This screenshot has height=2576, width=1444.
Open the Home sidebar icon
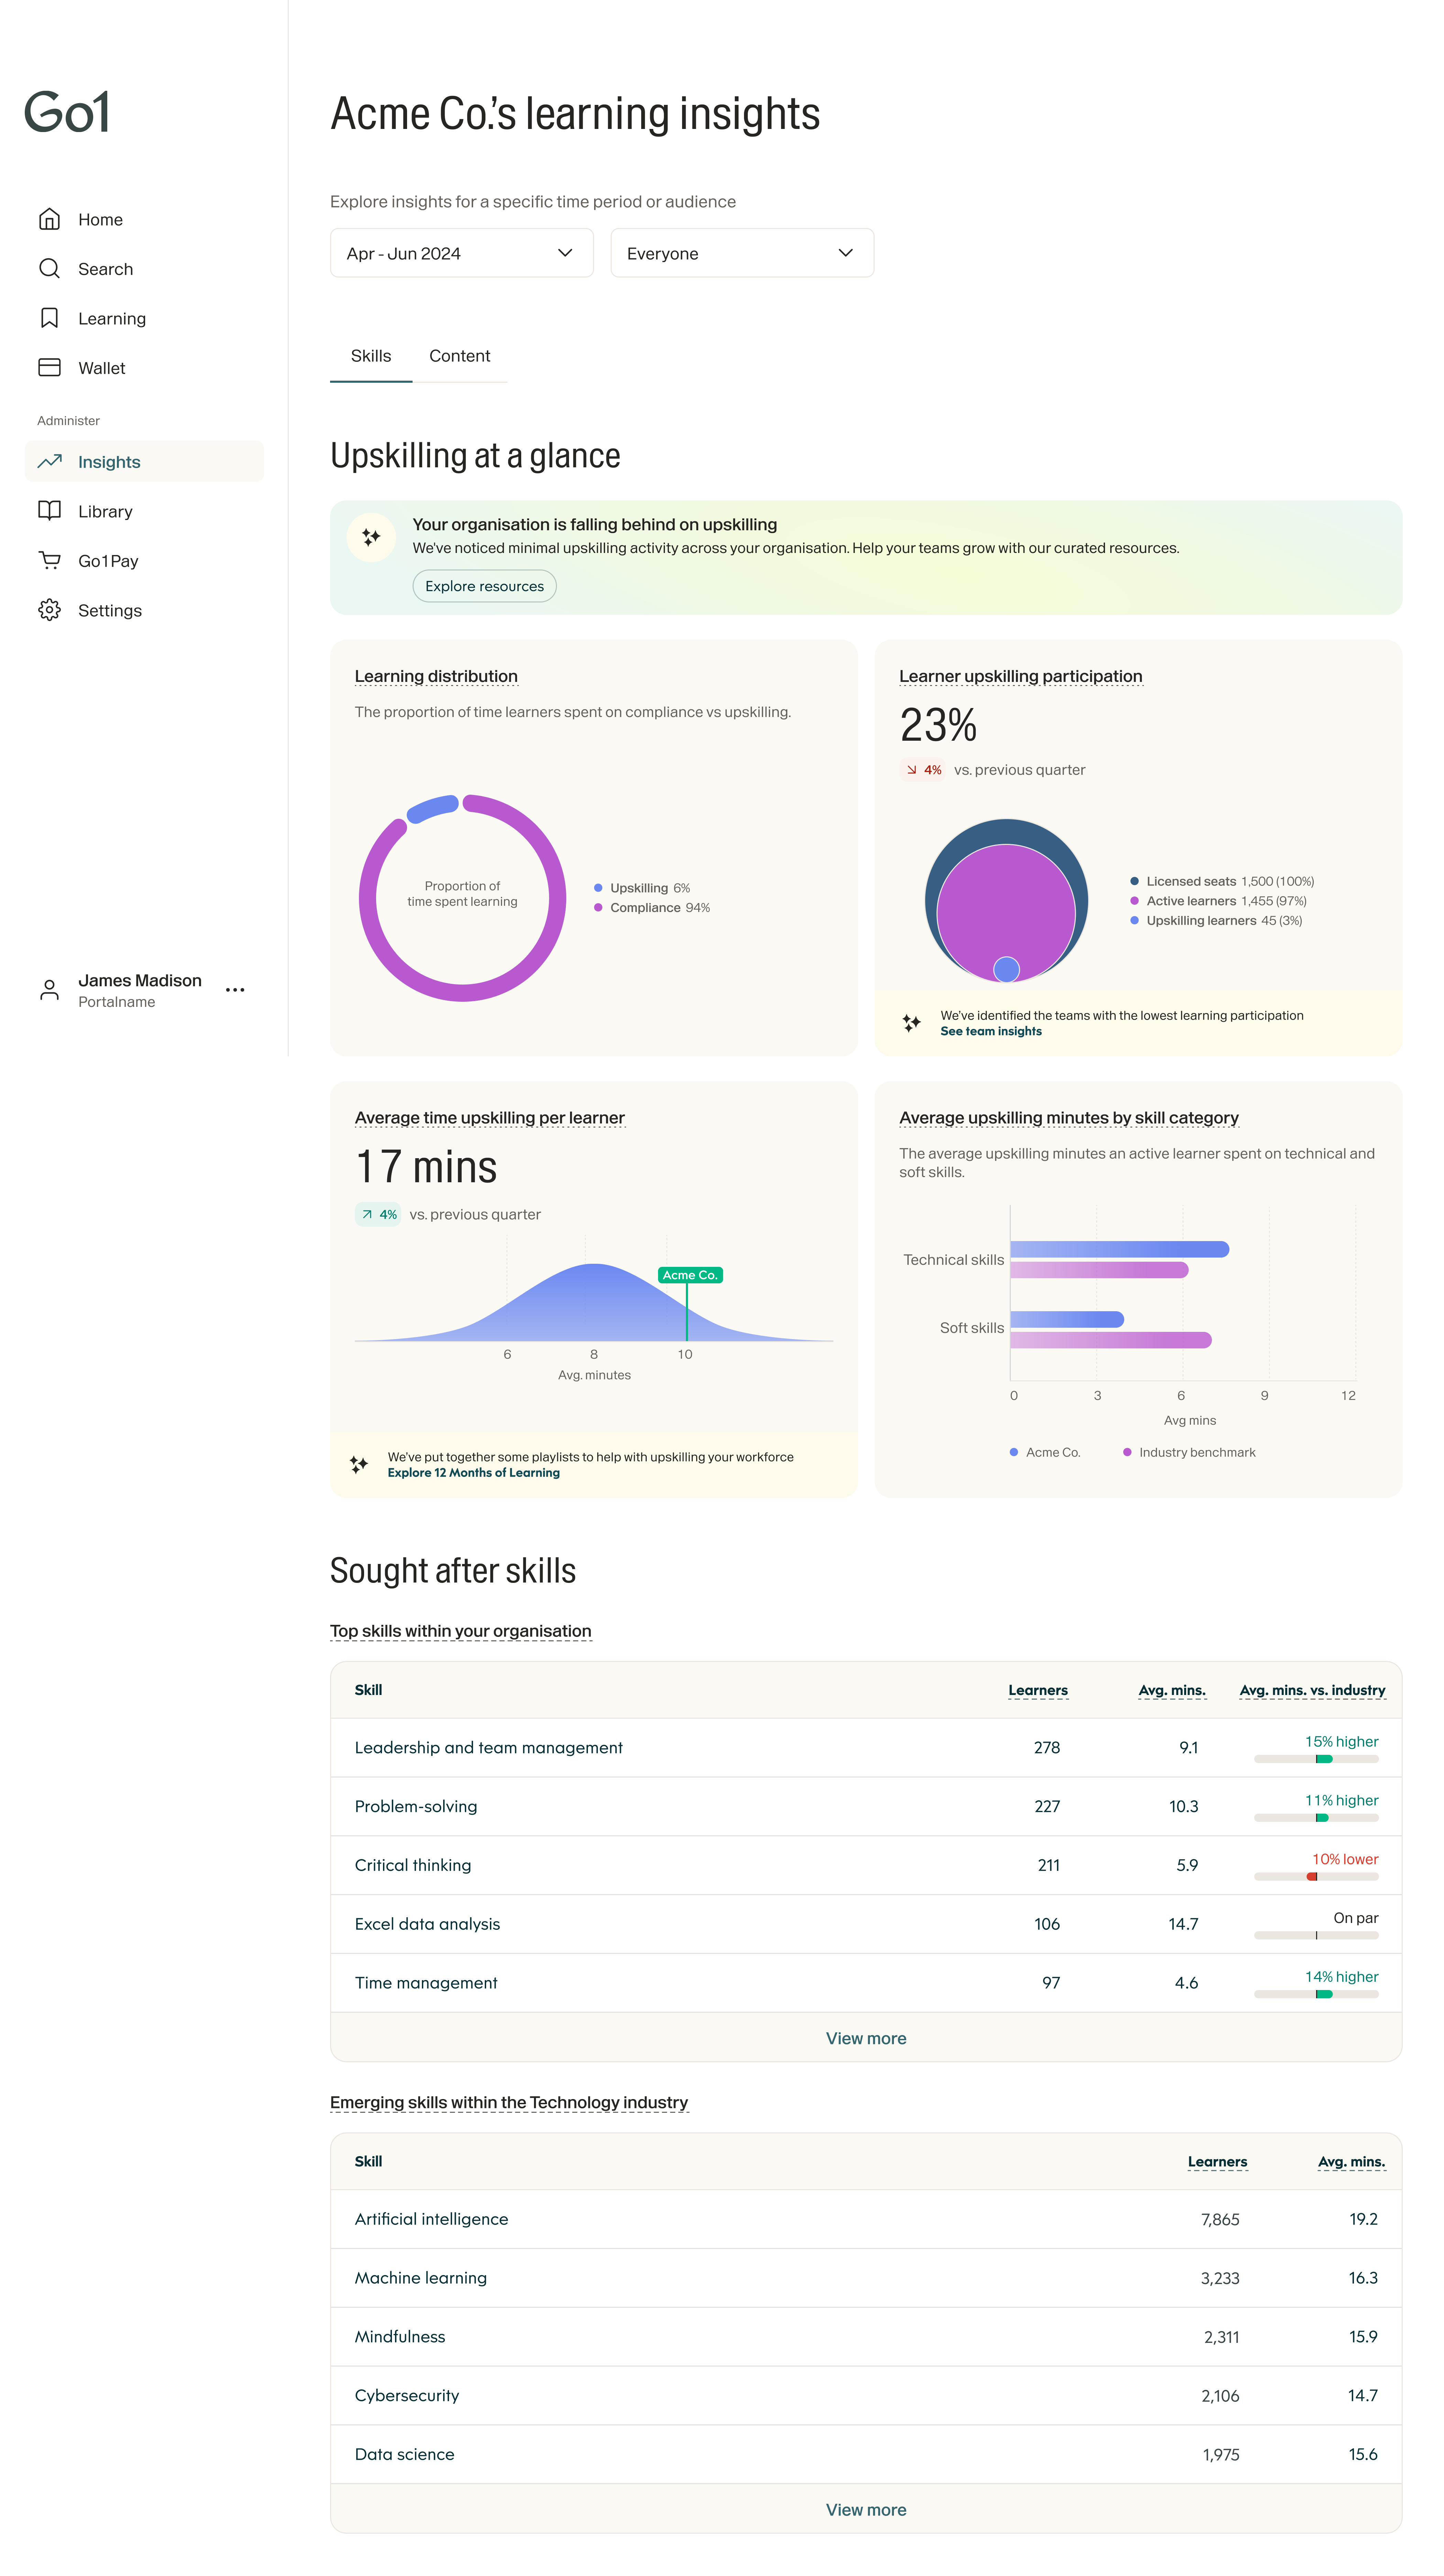click(49, 219)
